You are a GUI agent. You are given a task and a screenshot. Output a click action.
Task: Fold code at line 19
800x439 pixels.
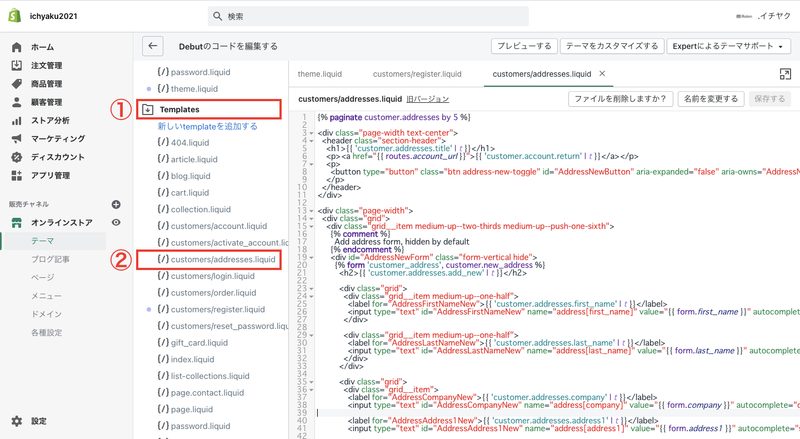pos(312,257)
